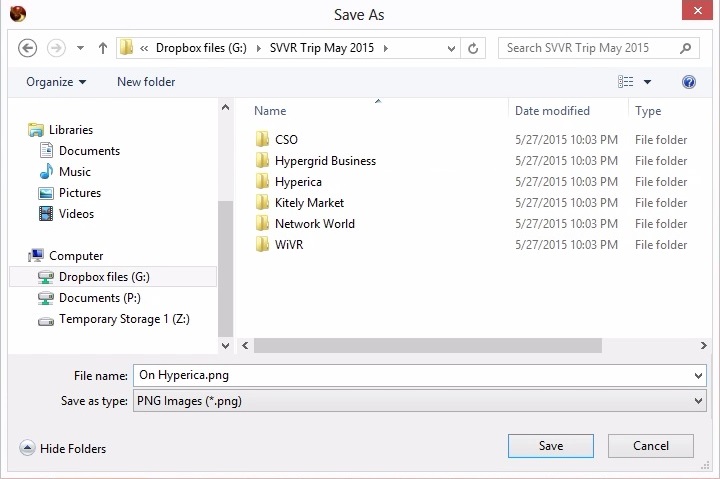Click the navigation pane vertical scrollbar thumb
The width and height of the screenshot is (720, 479).
(x=225, y=269)
